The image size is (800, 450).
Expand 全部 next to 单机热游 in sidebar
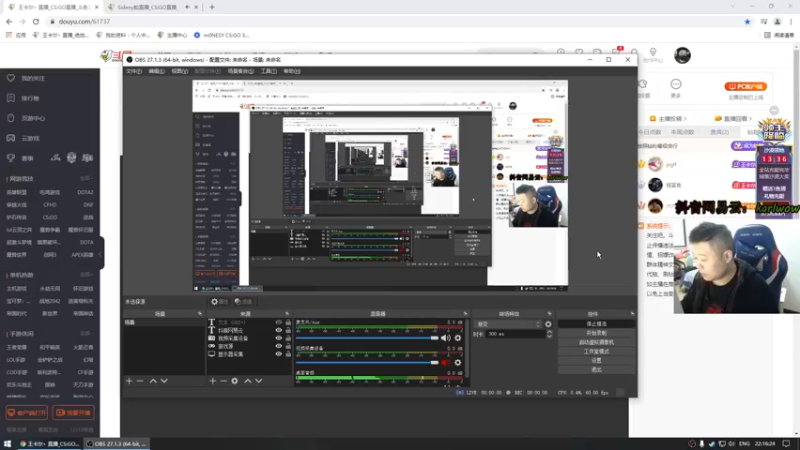86,274
